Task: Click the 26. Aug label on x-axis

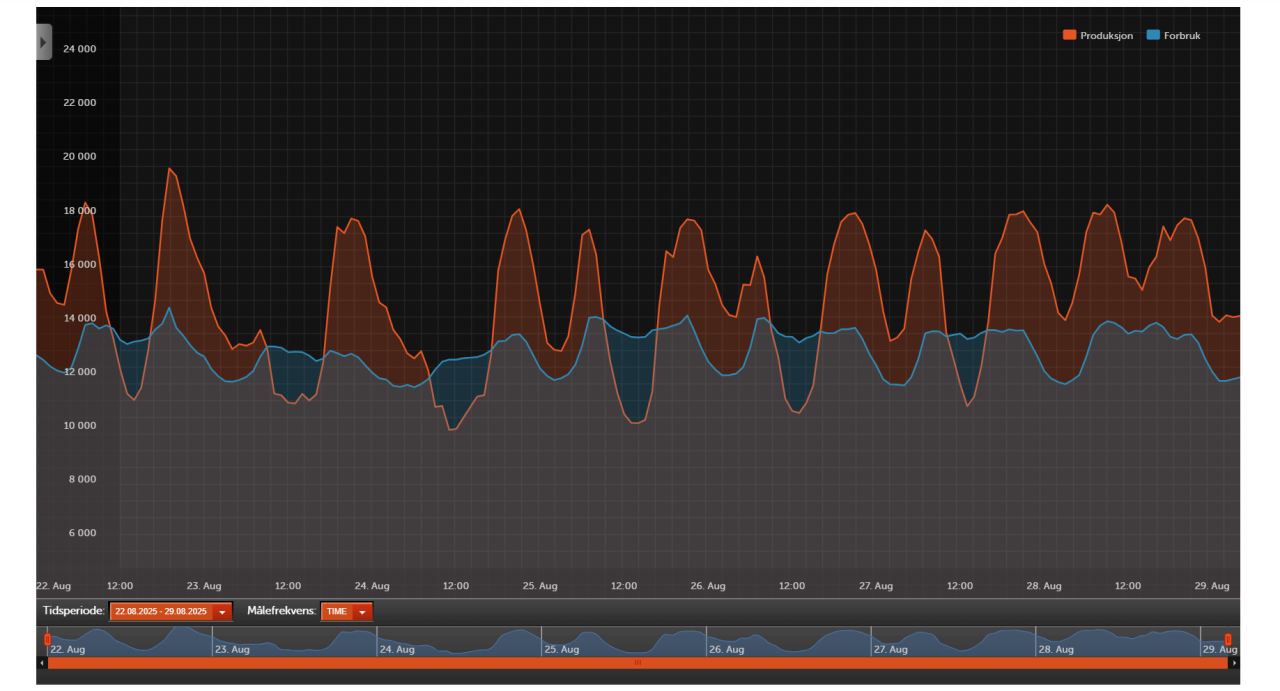Action: (x=708, y=586)
